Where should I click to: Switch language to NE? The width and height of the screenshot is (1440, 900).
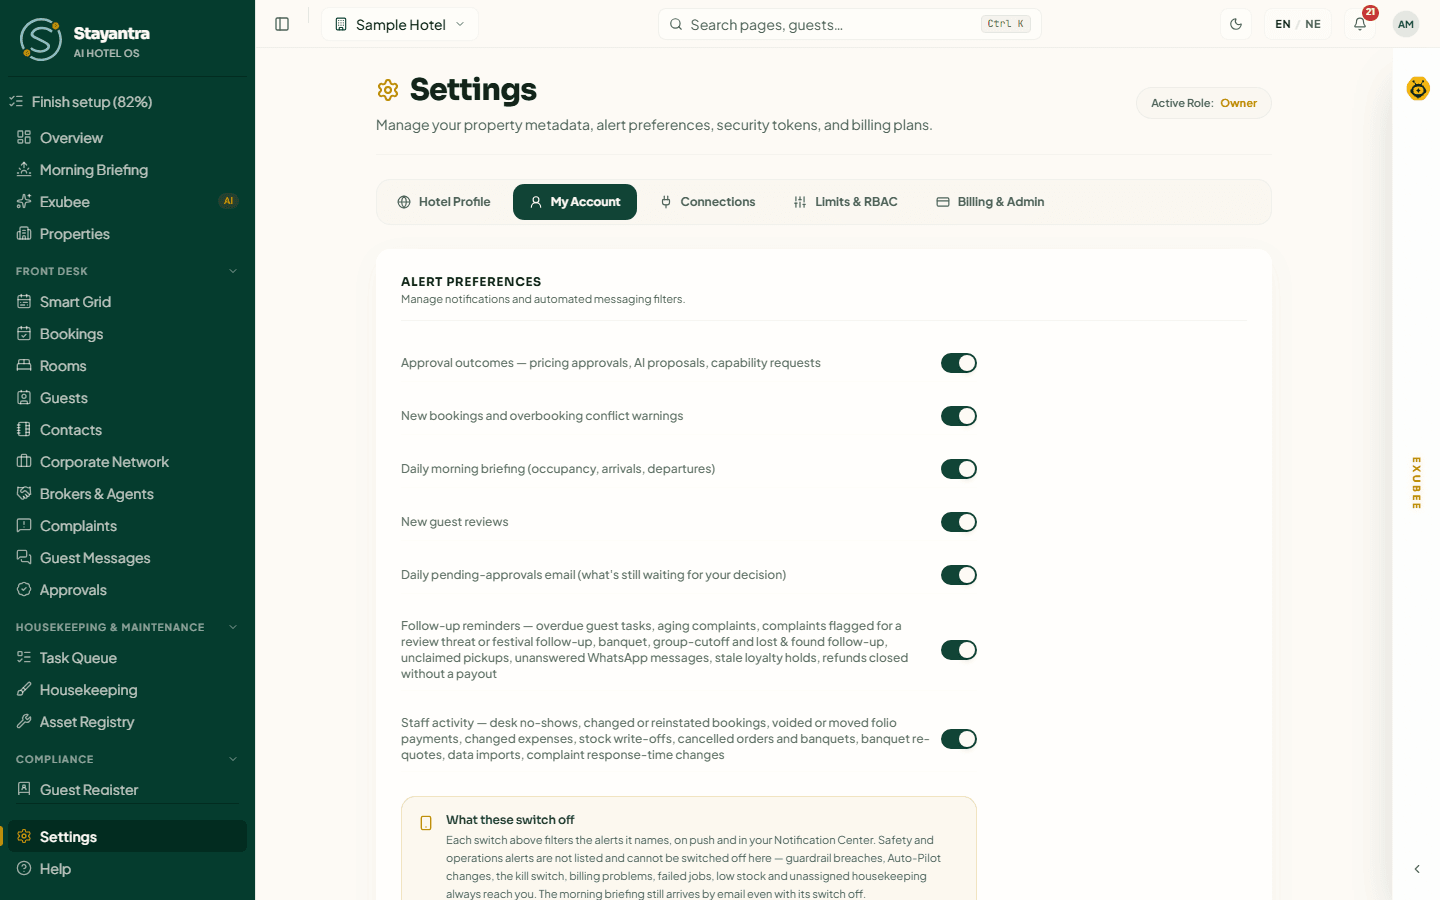[1313, 24]
